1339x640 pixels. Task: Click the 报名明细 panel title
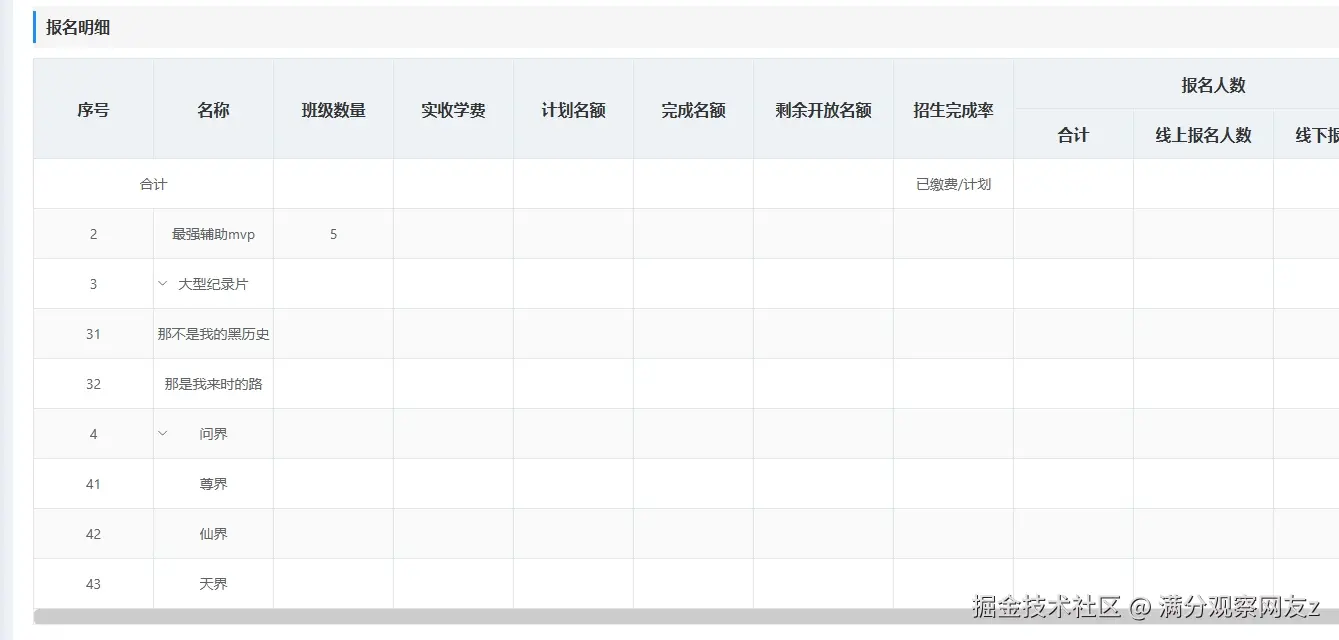coord(76,27)
